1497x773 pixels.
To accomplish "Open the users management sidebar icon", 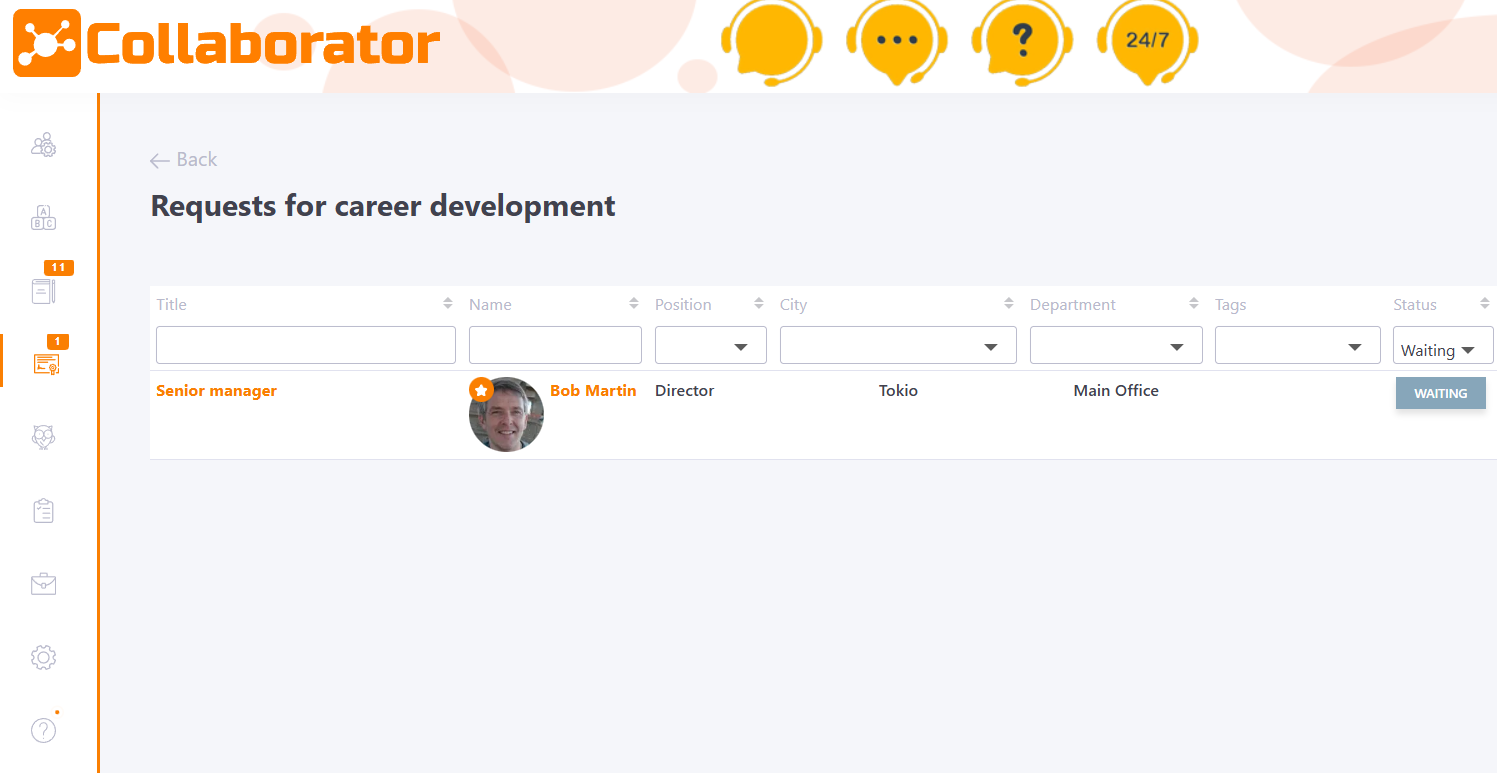I will (43, 146).
